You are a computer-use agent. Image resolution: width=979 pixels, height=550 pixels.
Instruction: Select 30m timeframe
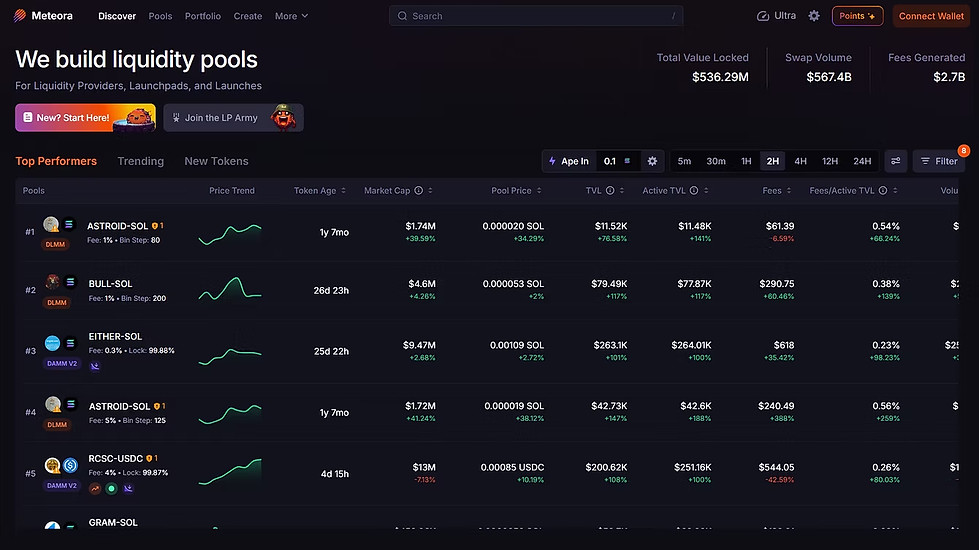(x=716, y=161)
